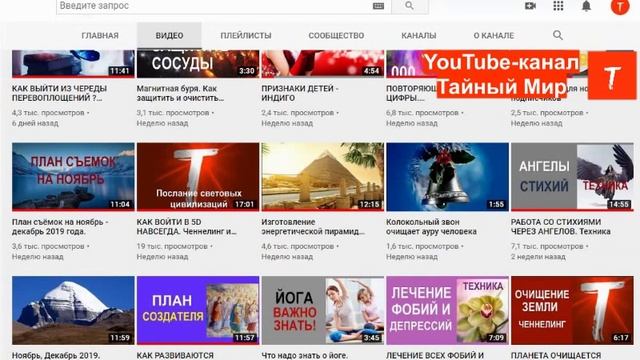Open the snowy mountain thumbnail 11:59
This screenshot has height=360, width=640.
pyautogui.click(x=73, y=310)
